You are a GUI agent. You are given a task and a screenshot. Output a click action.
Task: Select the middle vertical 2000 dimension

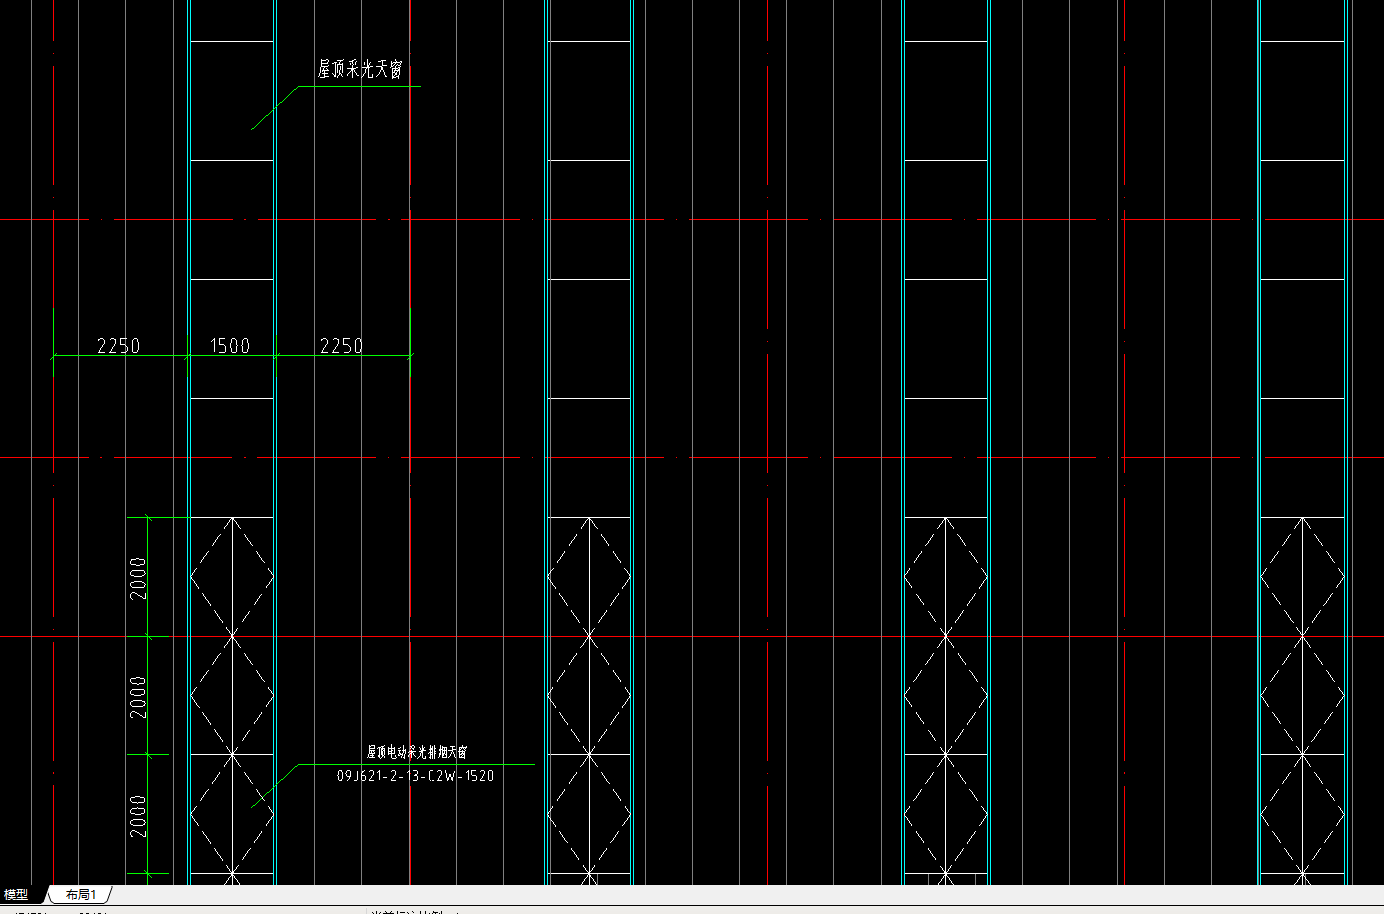pyautogui.click(x=138, y=697)
